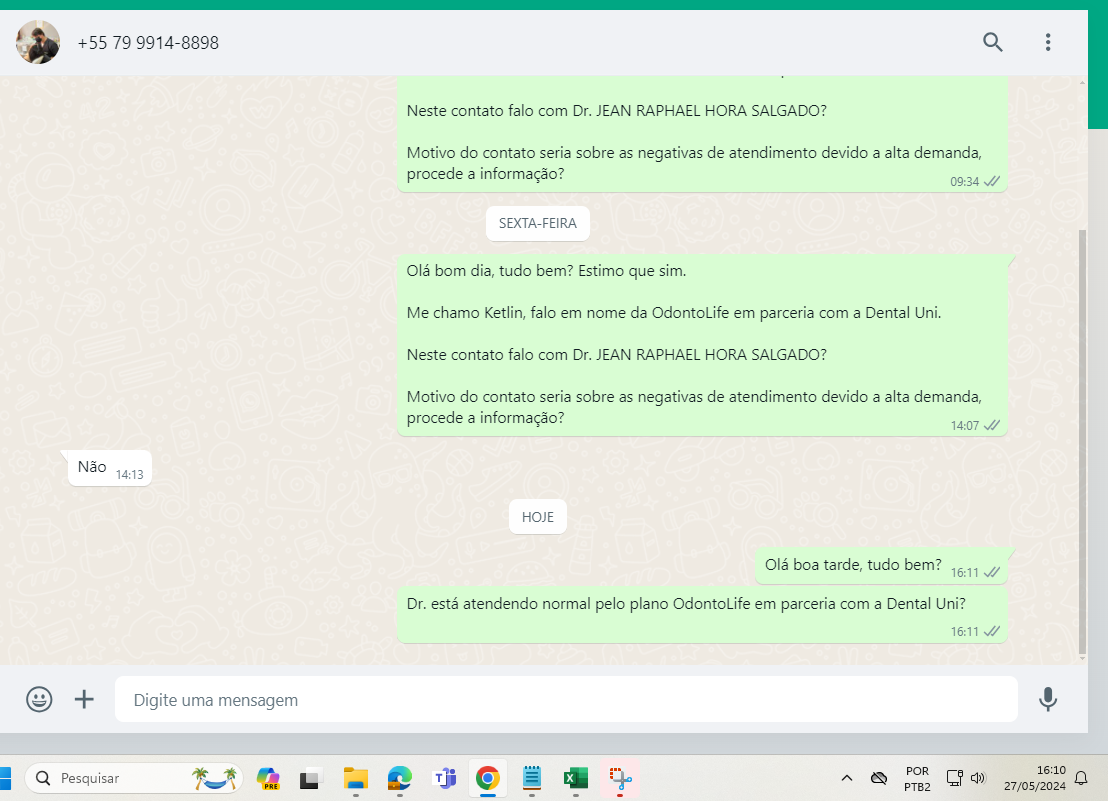Click the HOJE date label

(x=538, y=517)
